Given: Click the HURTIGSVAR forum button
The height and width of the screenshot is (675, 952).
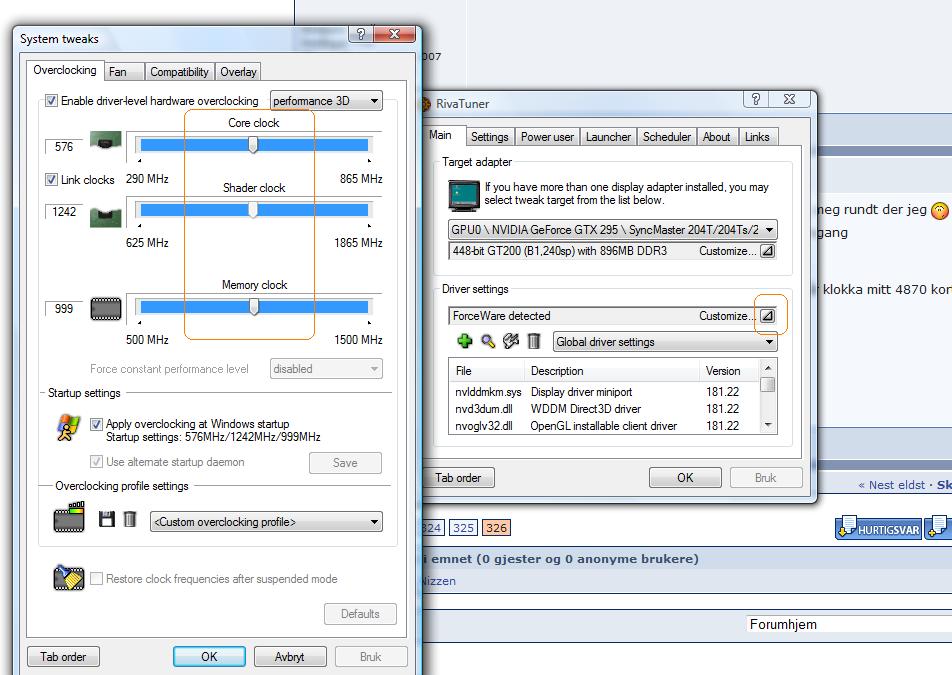Looking at the screenshot, I should 879,528.
